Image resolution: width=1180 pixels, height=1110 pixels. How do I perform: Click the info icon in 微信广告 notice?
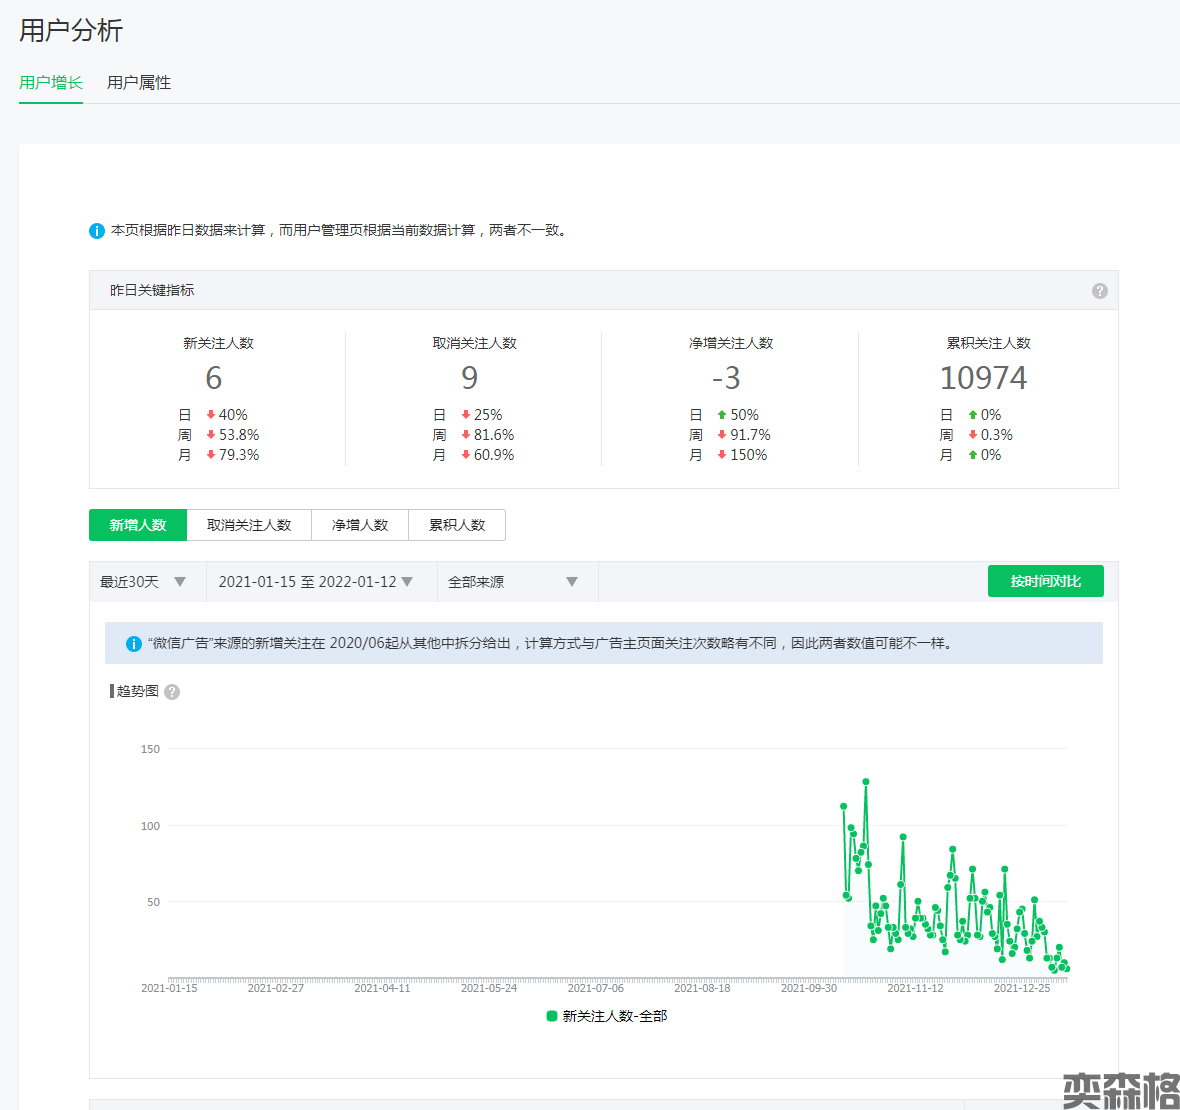(133, 644)
